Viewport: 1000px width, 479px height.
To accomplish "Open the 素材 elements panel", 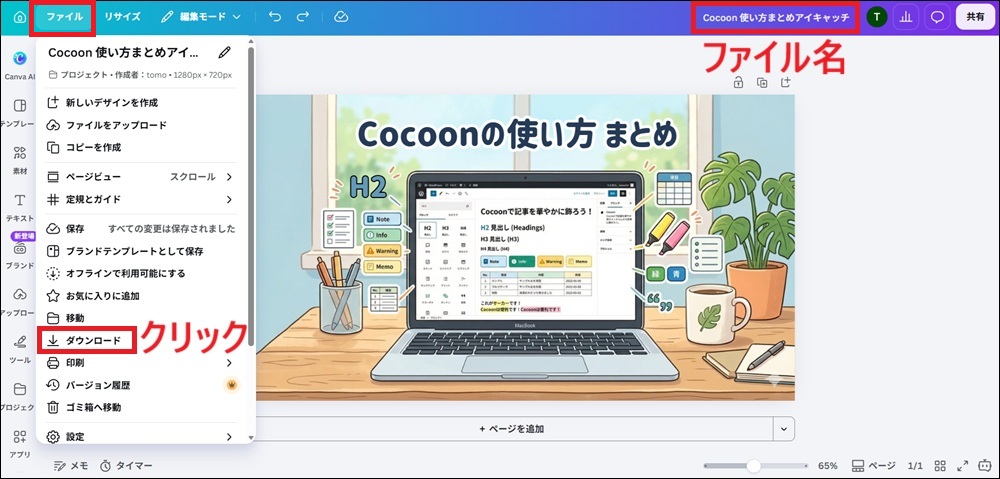I will pyautogui.click(x=19, y=159).
